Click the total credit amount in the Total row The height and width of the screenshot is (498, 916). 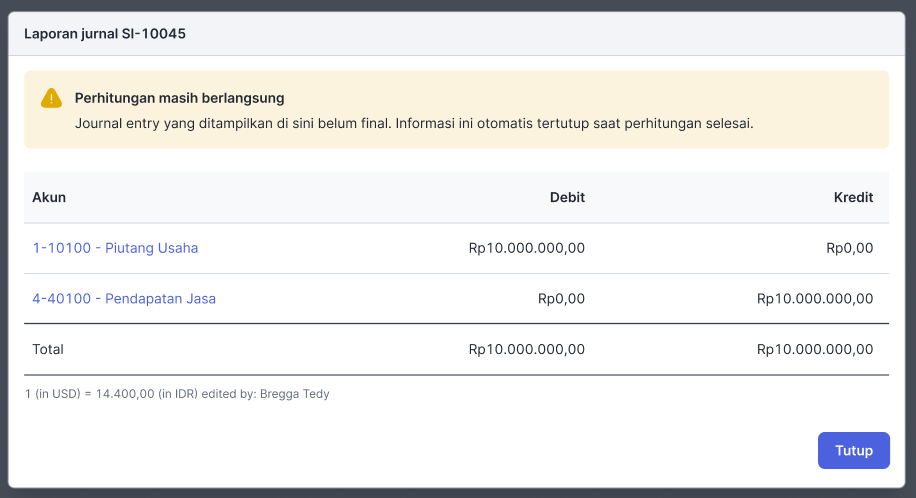pos(814,349)
